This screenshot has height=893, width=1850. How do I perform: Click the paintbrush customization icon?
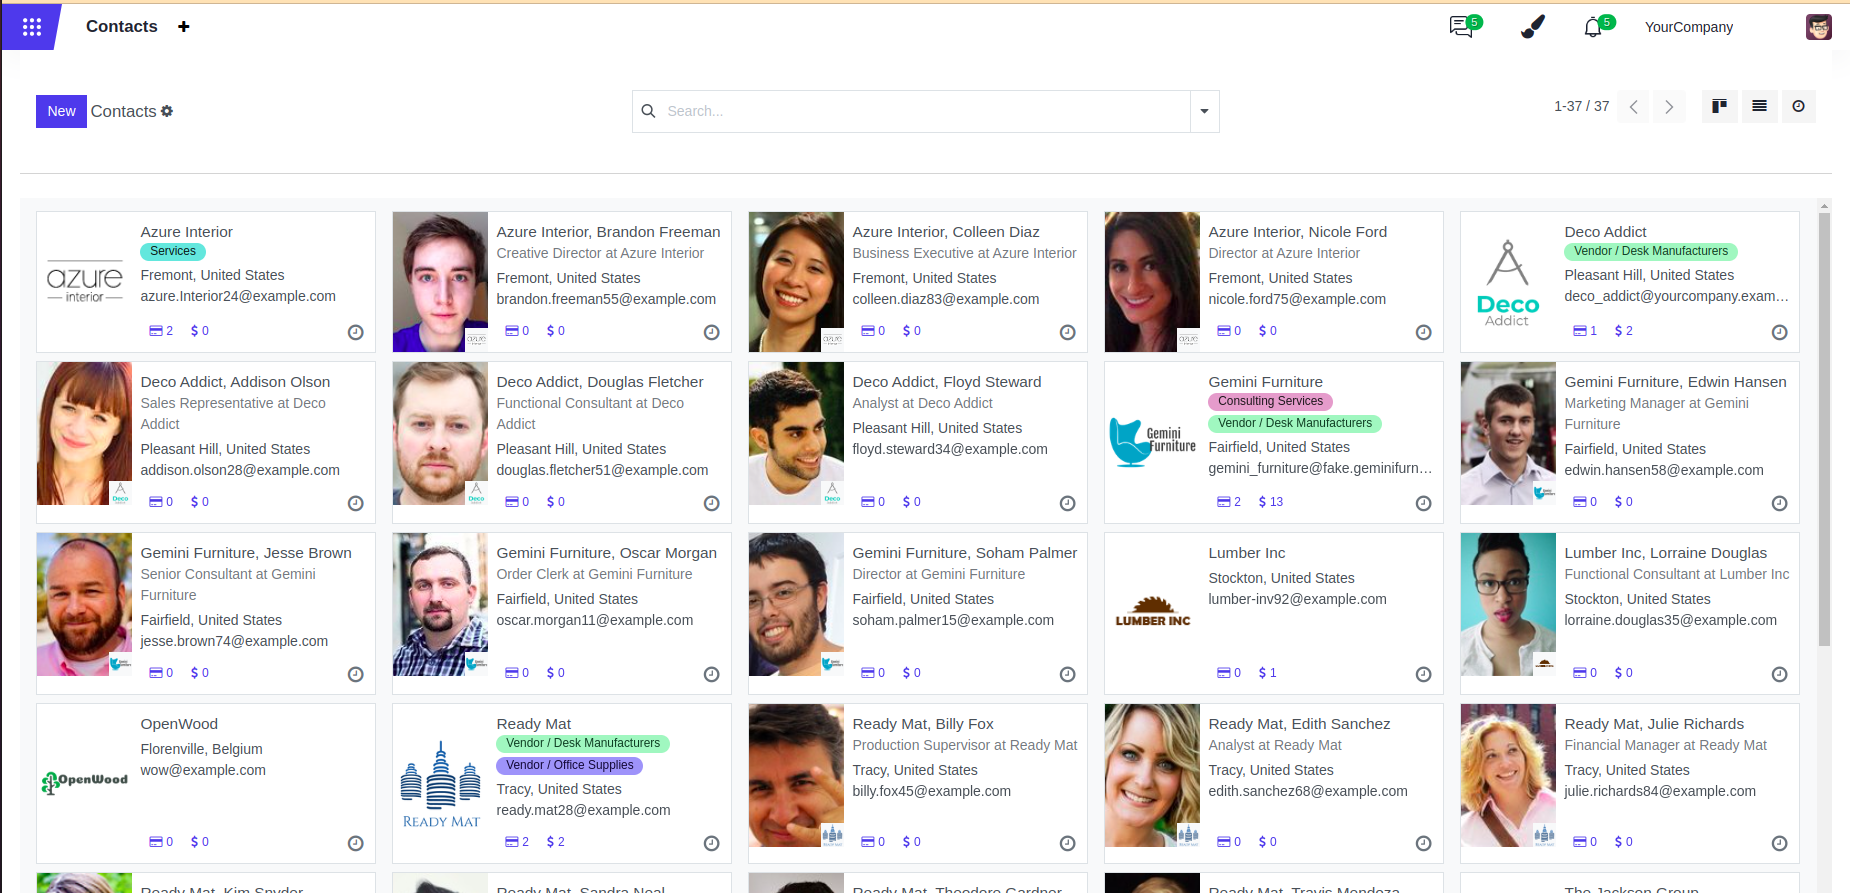1532,27
